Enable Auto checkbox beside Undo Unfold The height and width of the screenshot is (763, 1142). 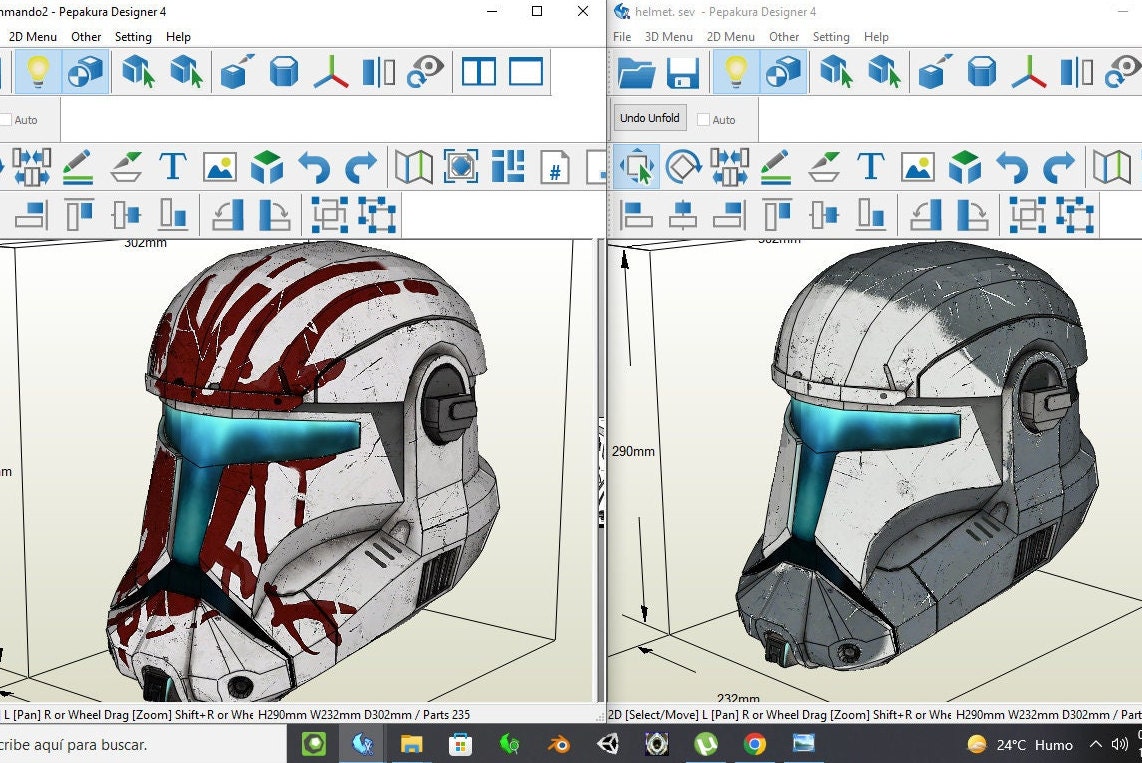point(704,120)
